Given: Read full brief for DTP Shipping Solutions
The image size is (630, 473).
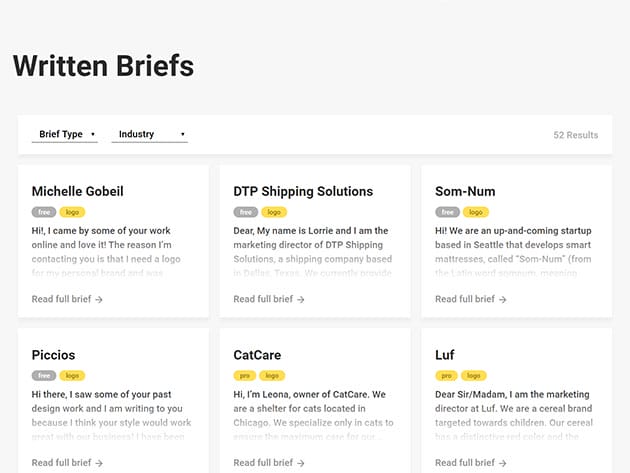Looking at the screenshot, I should point(269,299).
